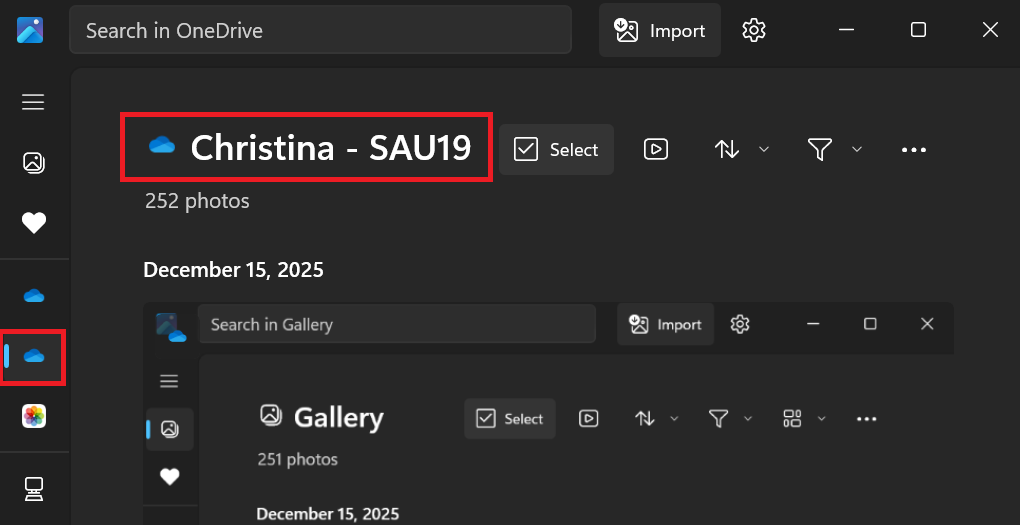Open Favorites heart in the sidebar

(33, 223)
